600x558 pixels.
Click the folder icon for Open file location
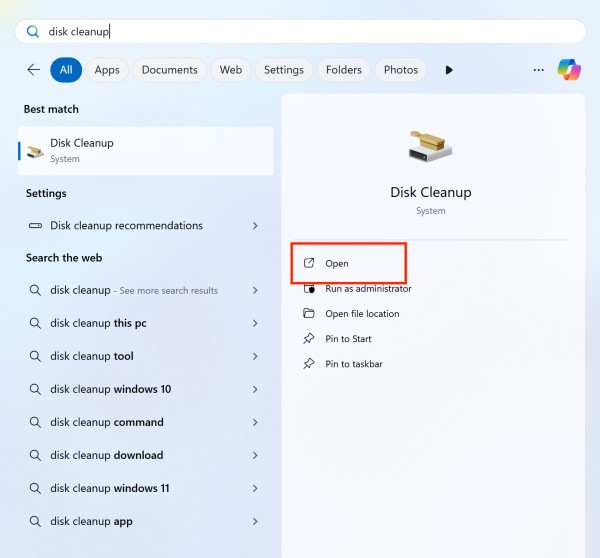click(309, 313)
